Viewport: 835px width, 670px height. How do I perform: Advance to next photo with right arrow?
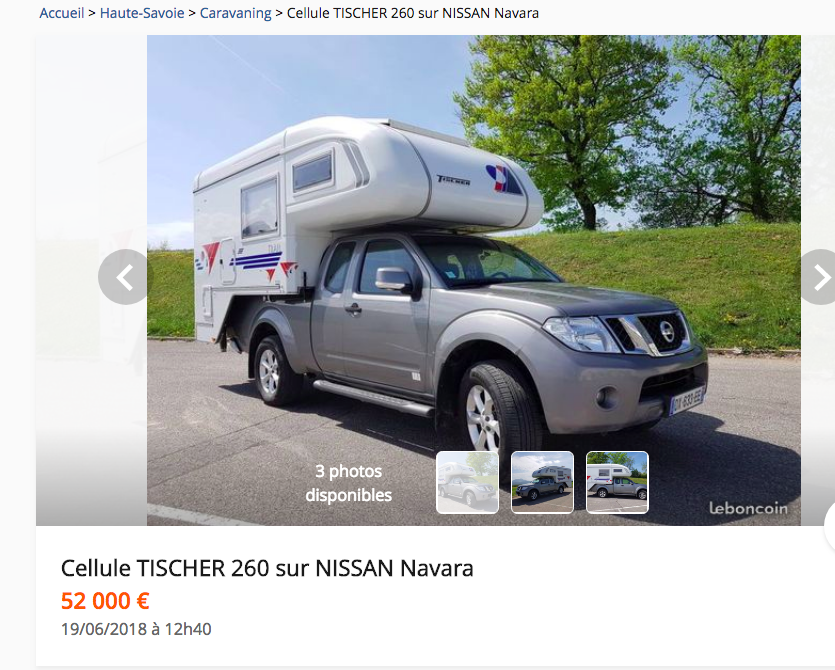point(818,277)
